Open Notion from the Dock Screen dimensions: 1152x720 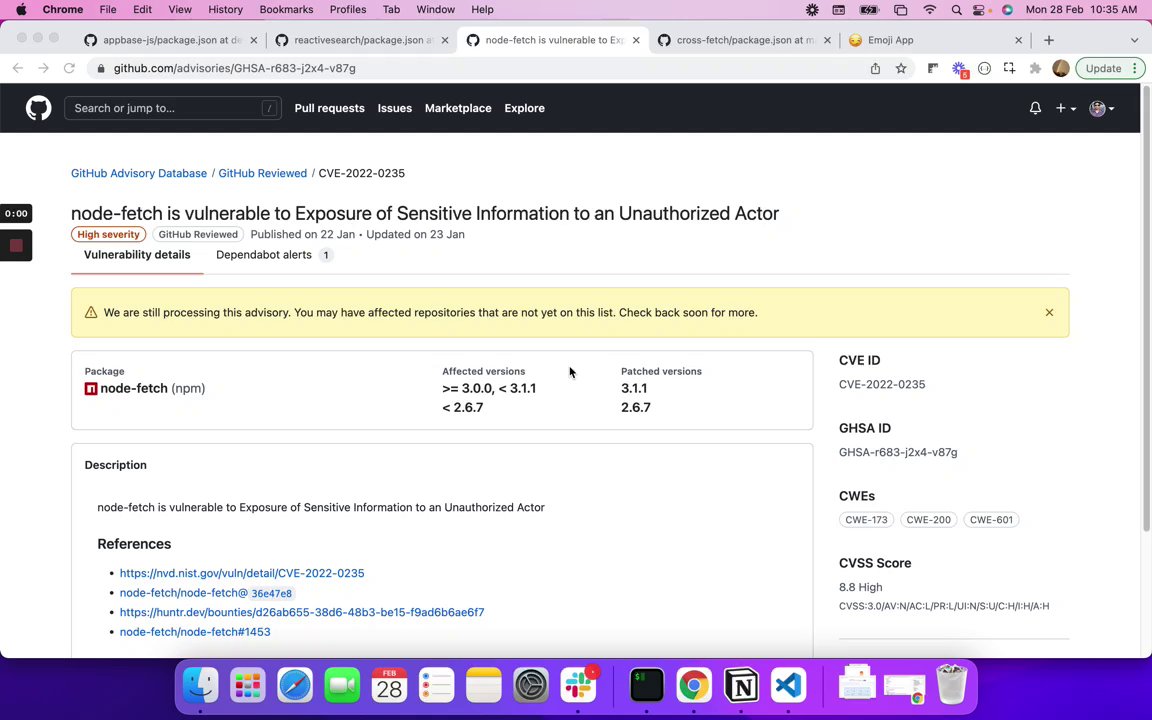coord(741,685)
